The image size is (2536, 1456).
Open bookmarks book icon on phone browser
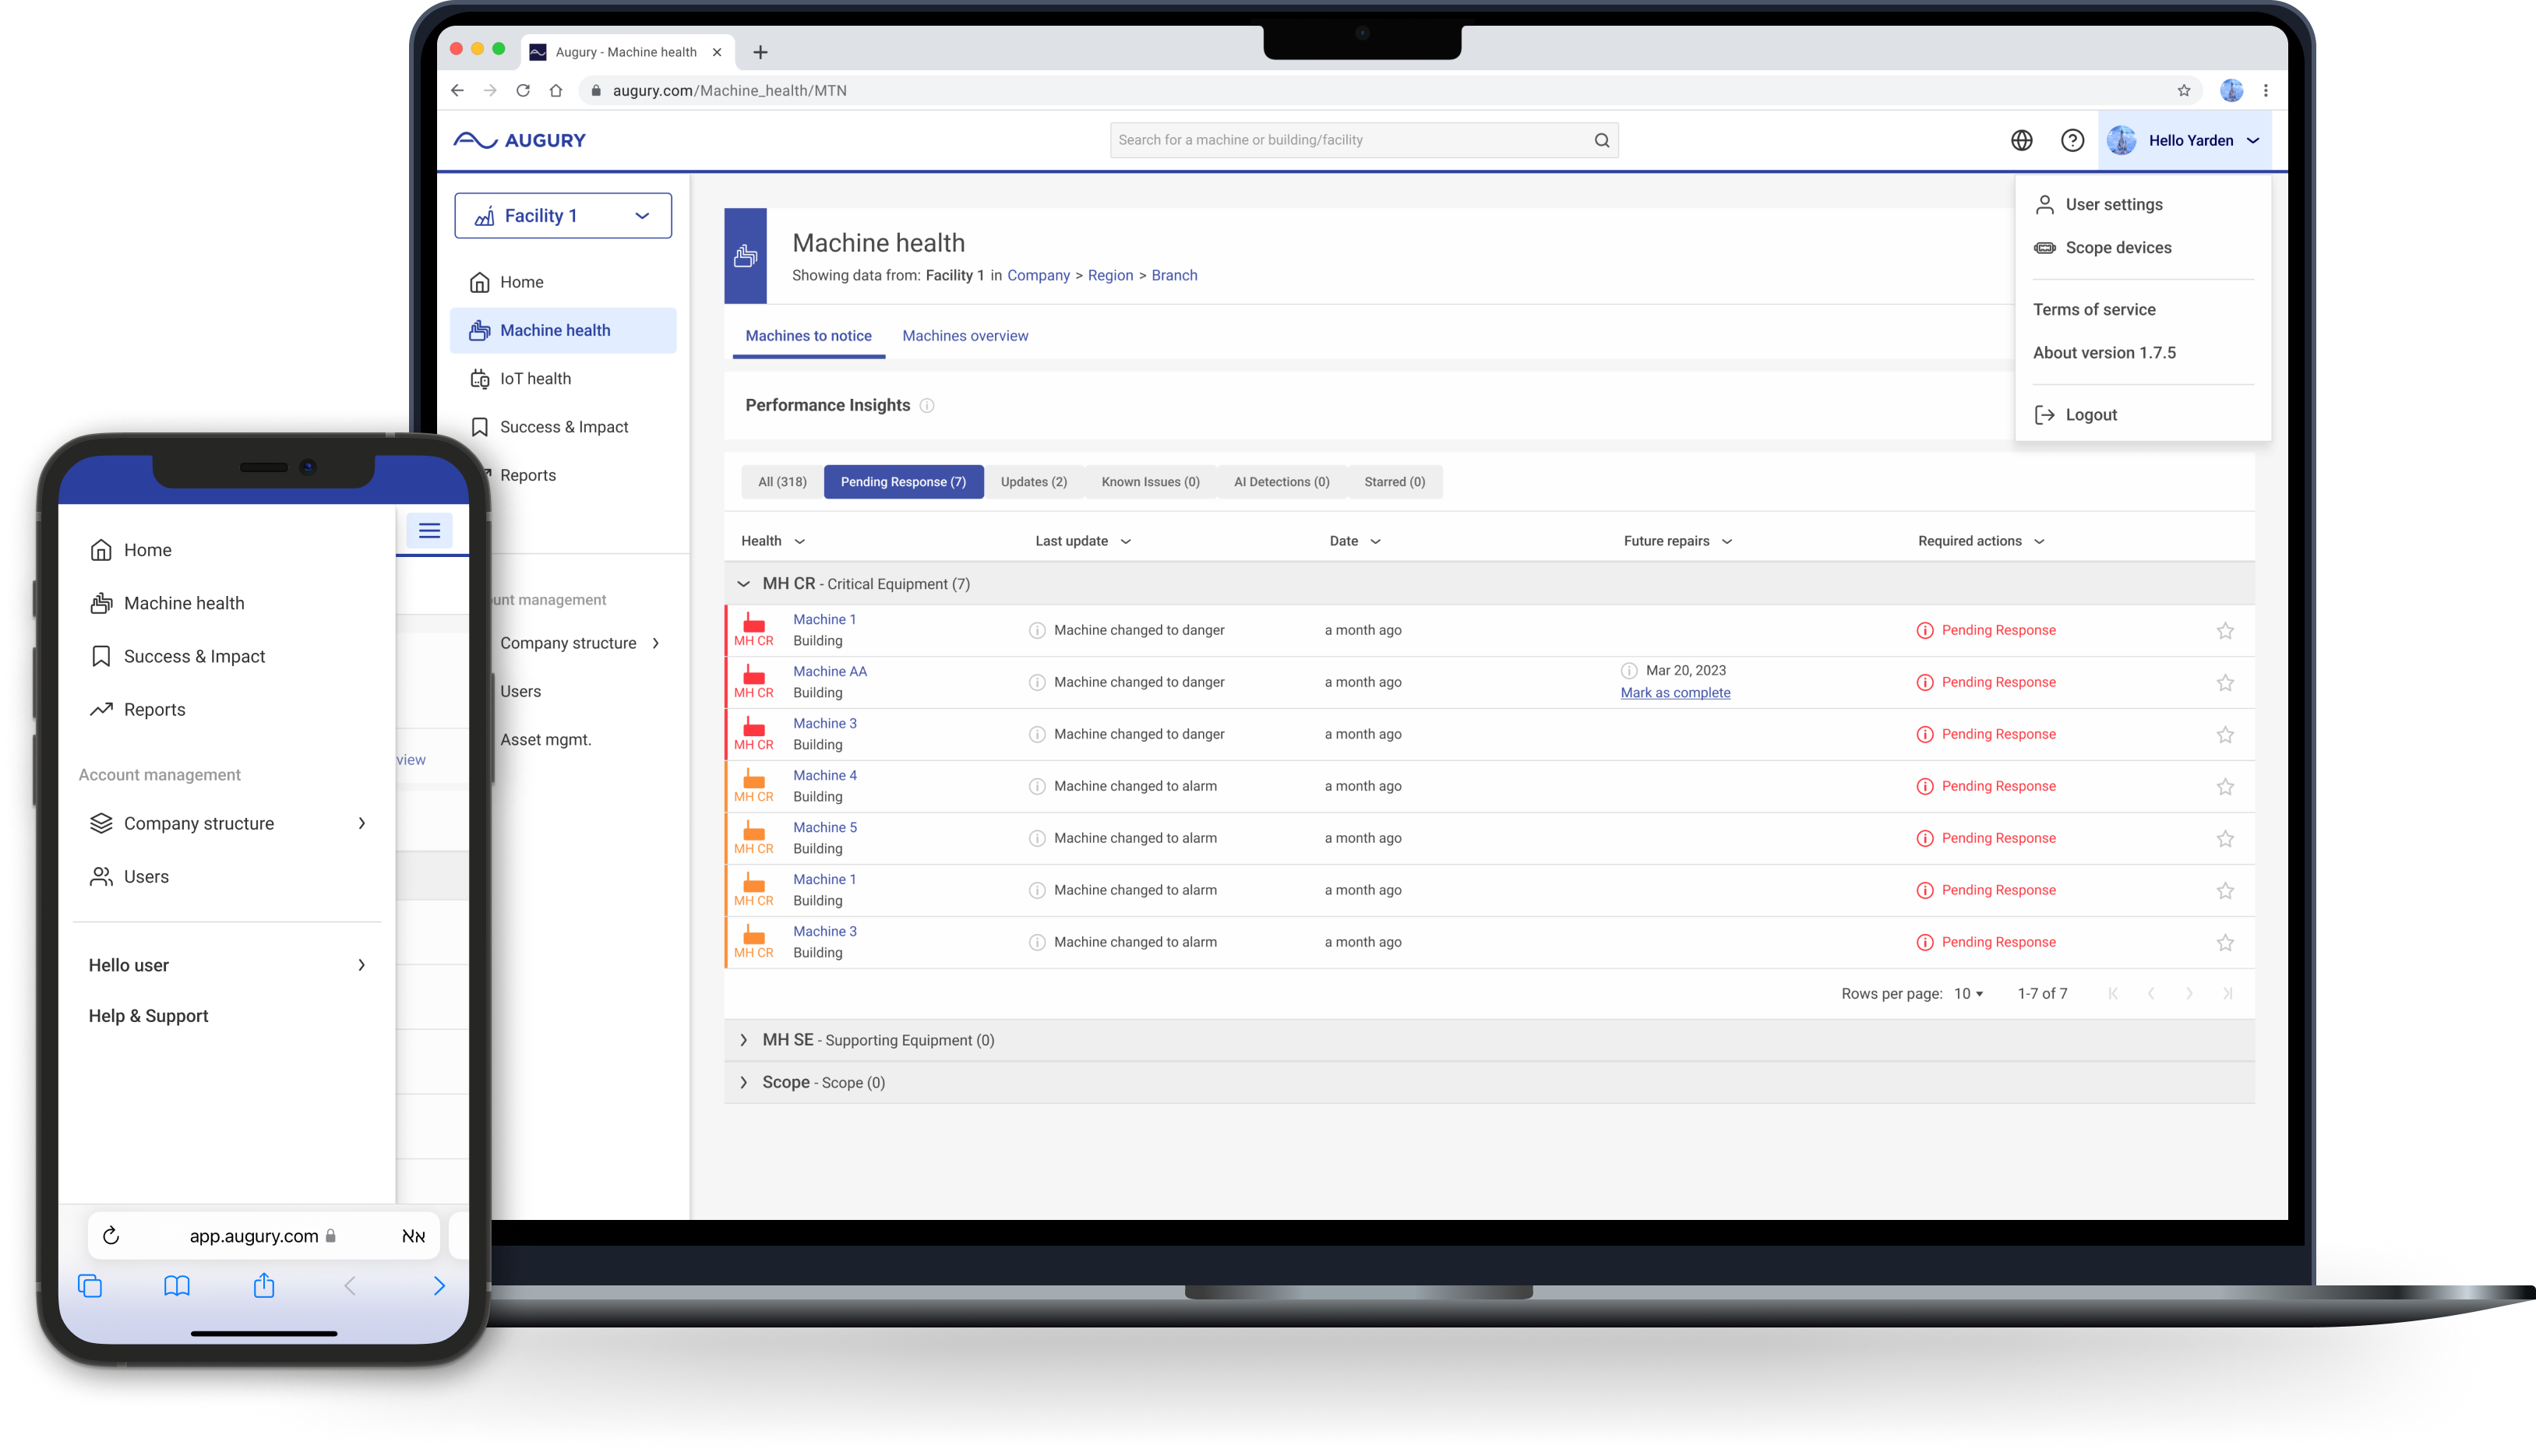(x=177, y=1286)
